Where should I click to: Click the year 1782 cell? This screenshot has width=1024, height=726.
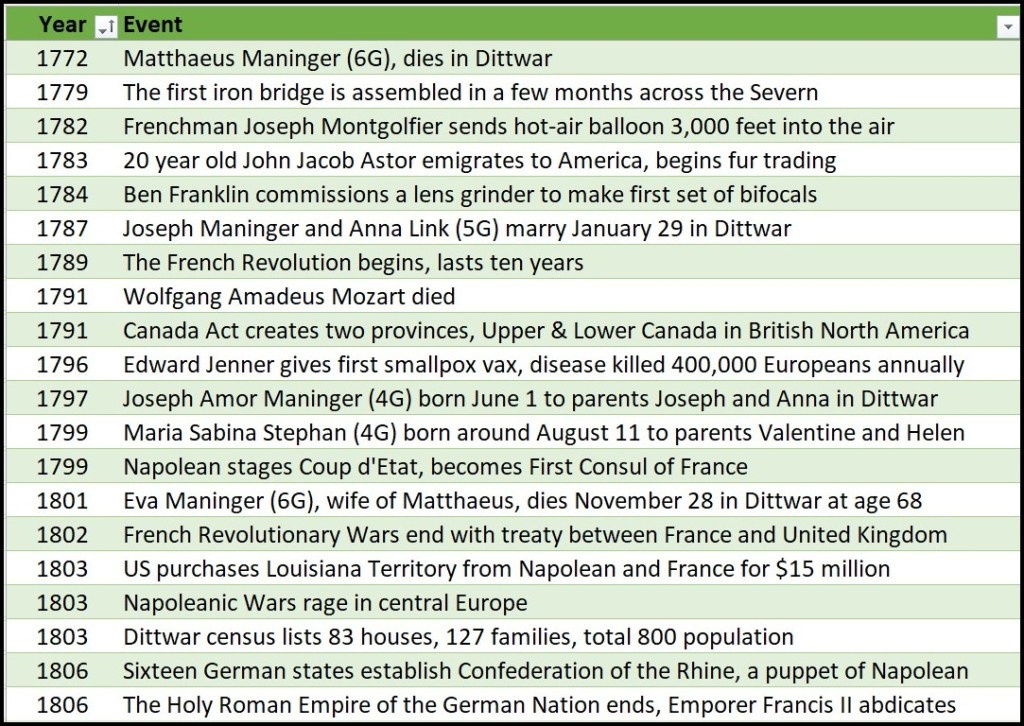(x=62, y=127)
